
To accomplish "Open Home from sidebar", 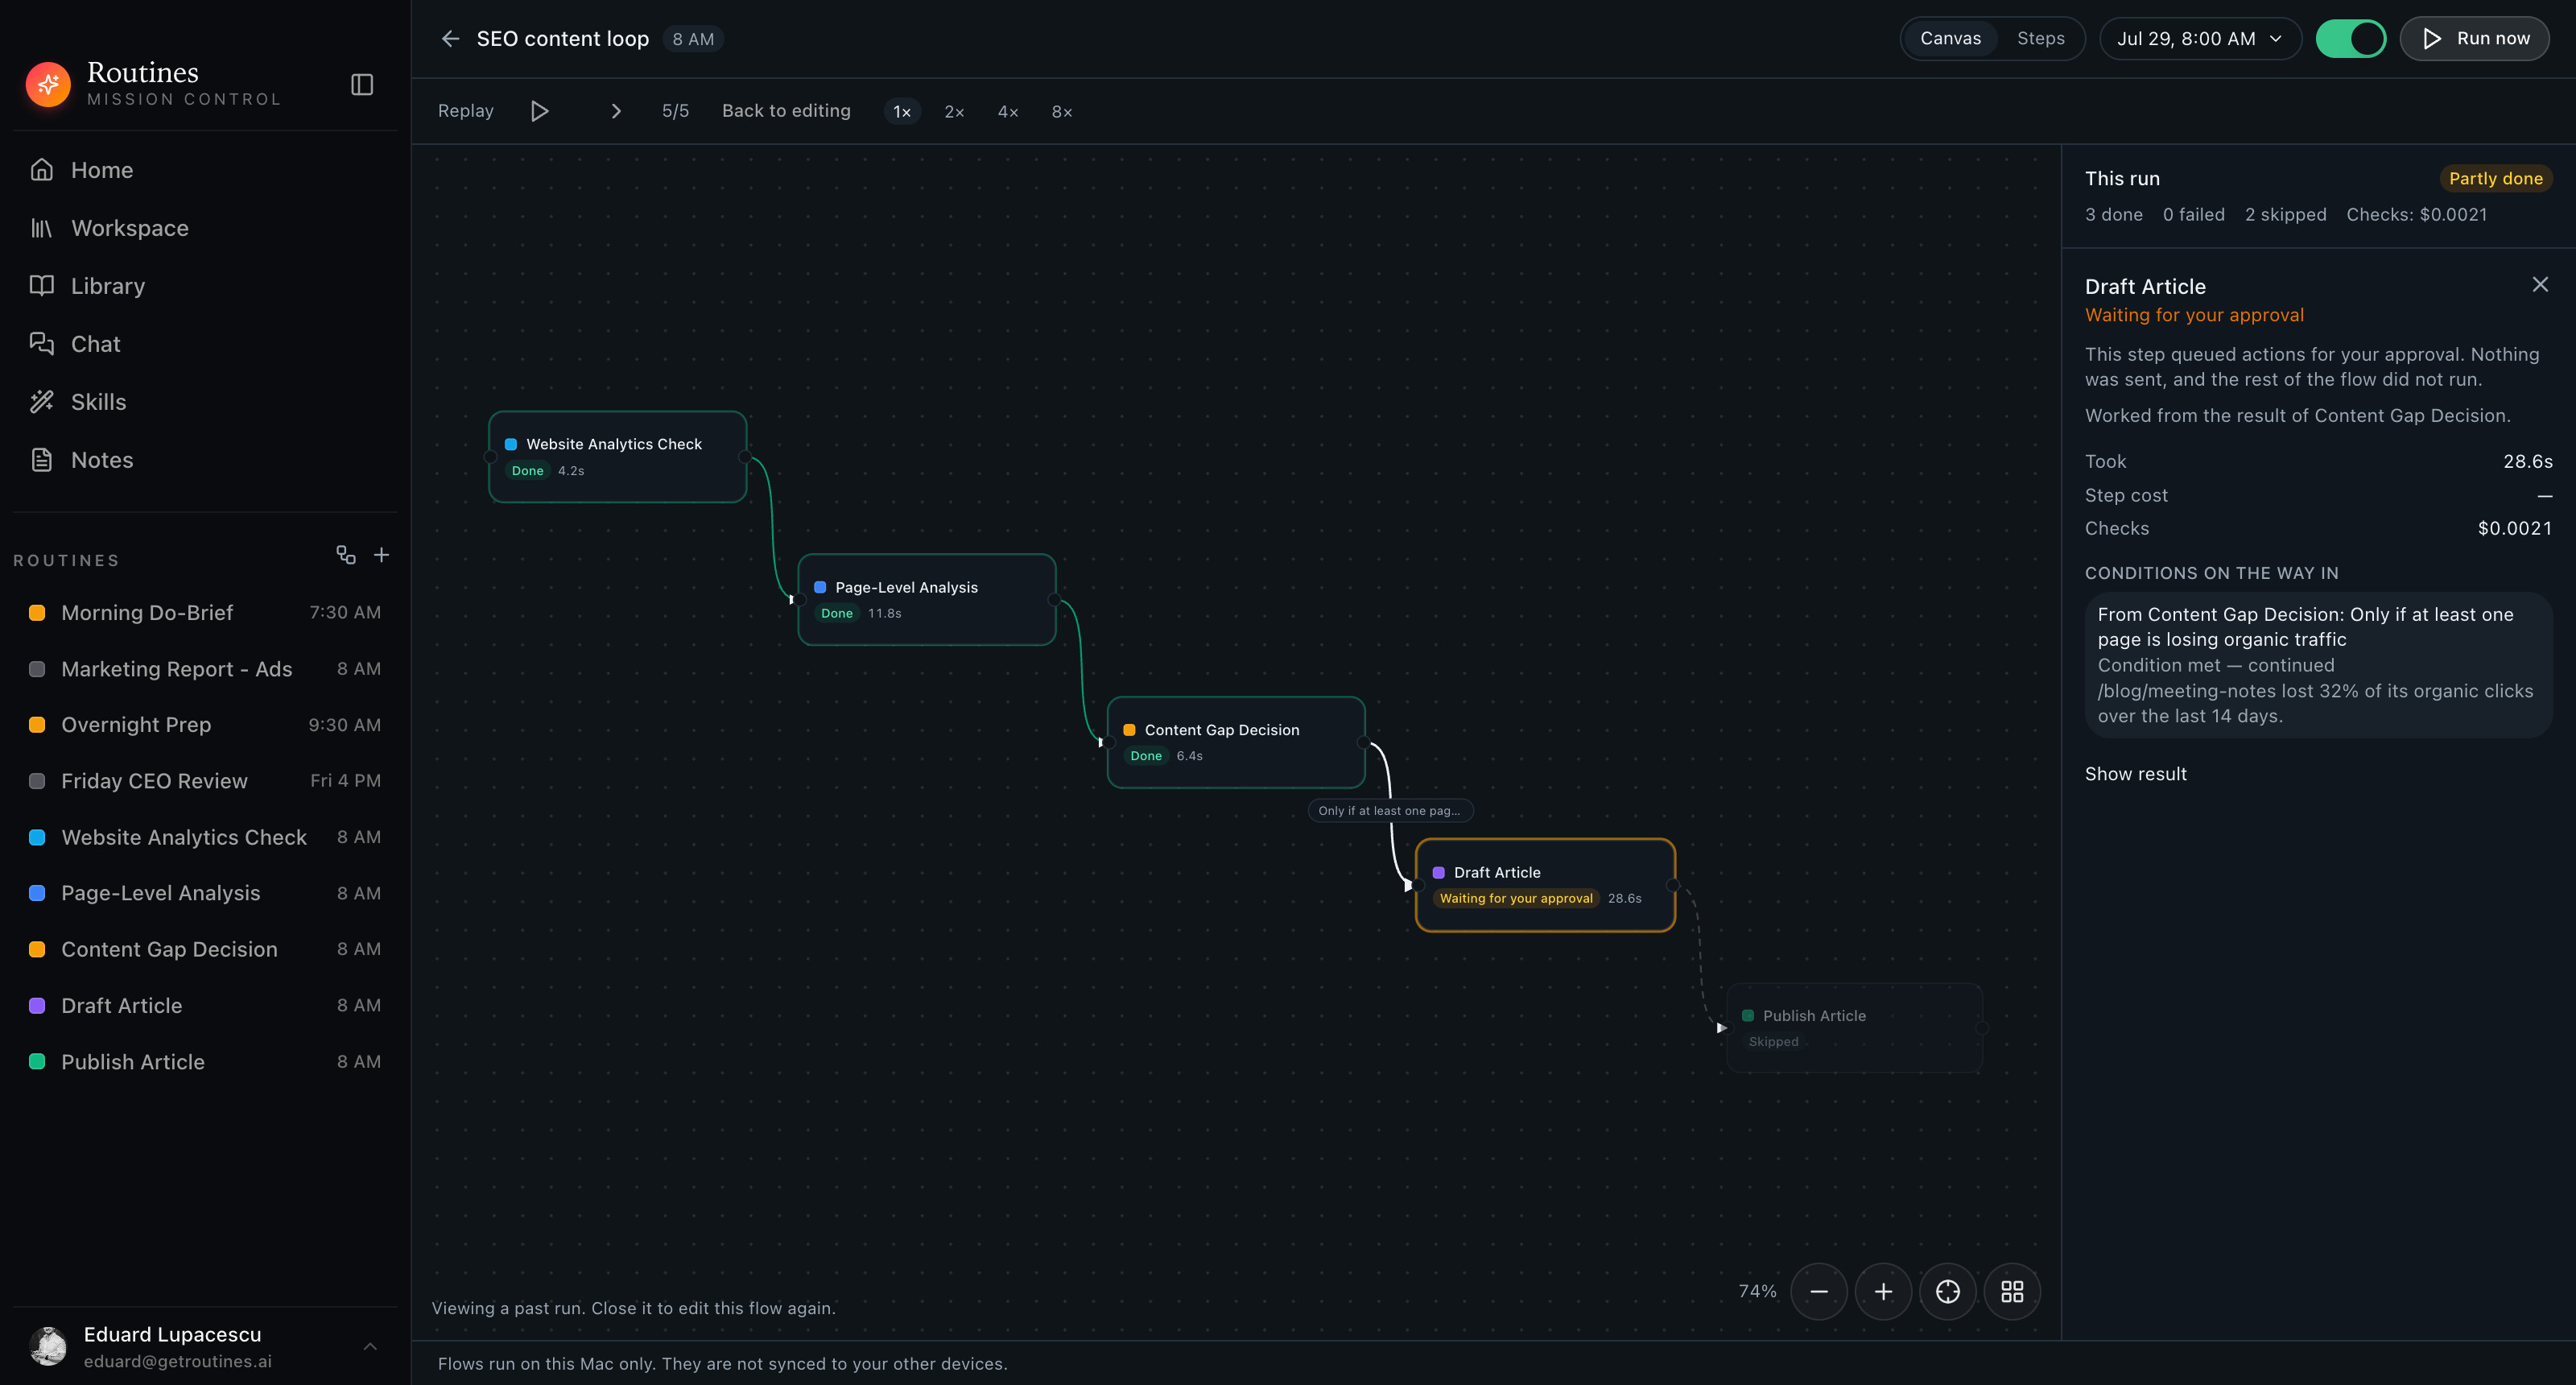I will pos(205,170).
